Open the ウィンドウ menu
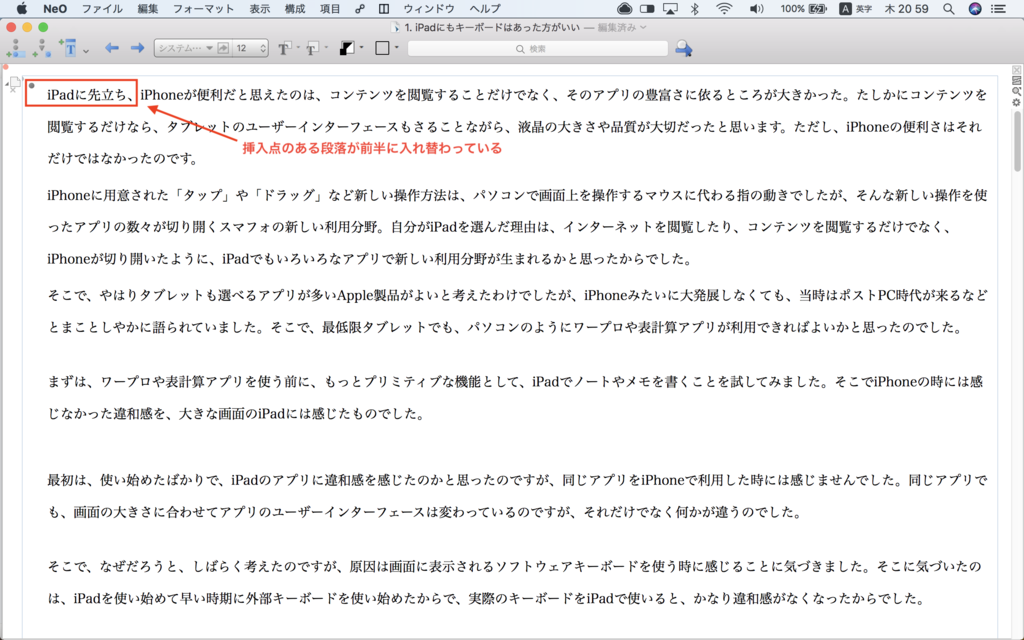The height and width of the screenshot is (640, 1024). tap(429, 8)
